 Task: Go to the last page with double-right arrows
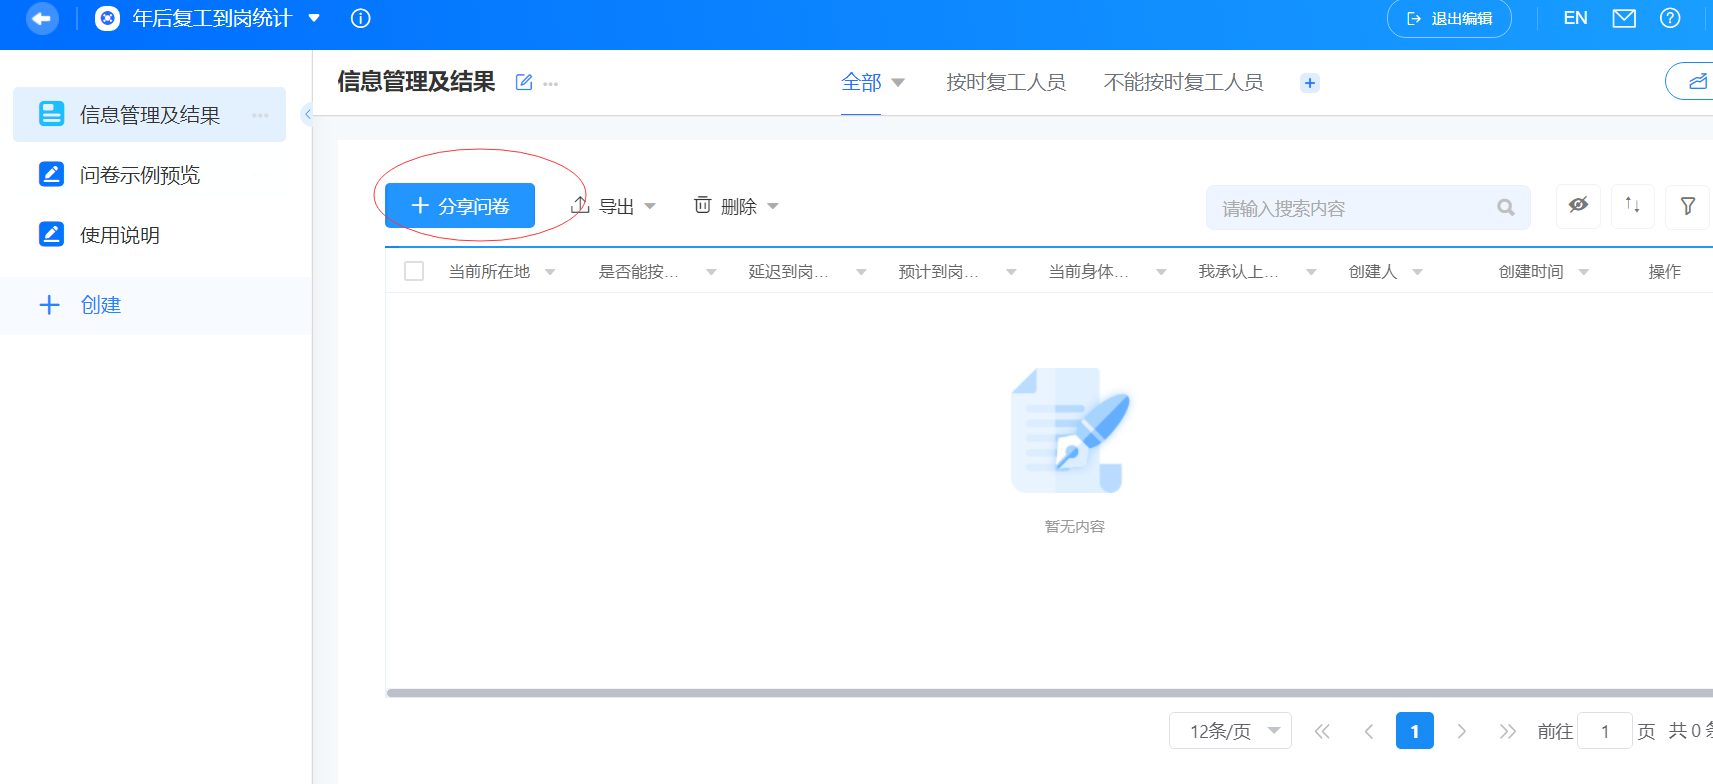pos(1508,731)
